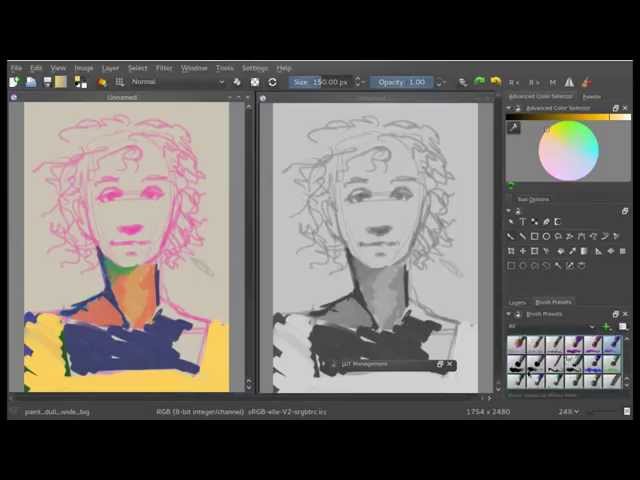
Task: Click the brush Size slider
Action: click(321, 82)
